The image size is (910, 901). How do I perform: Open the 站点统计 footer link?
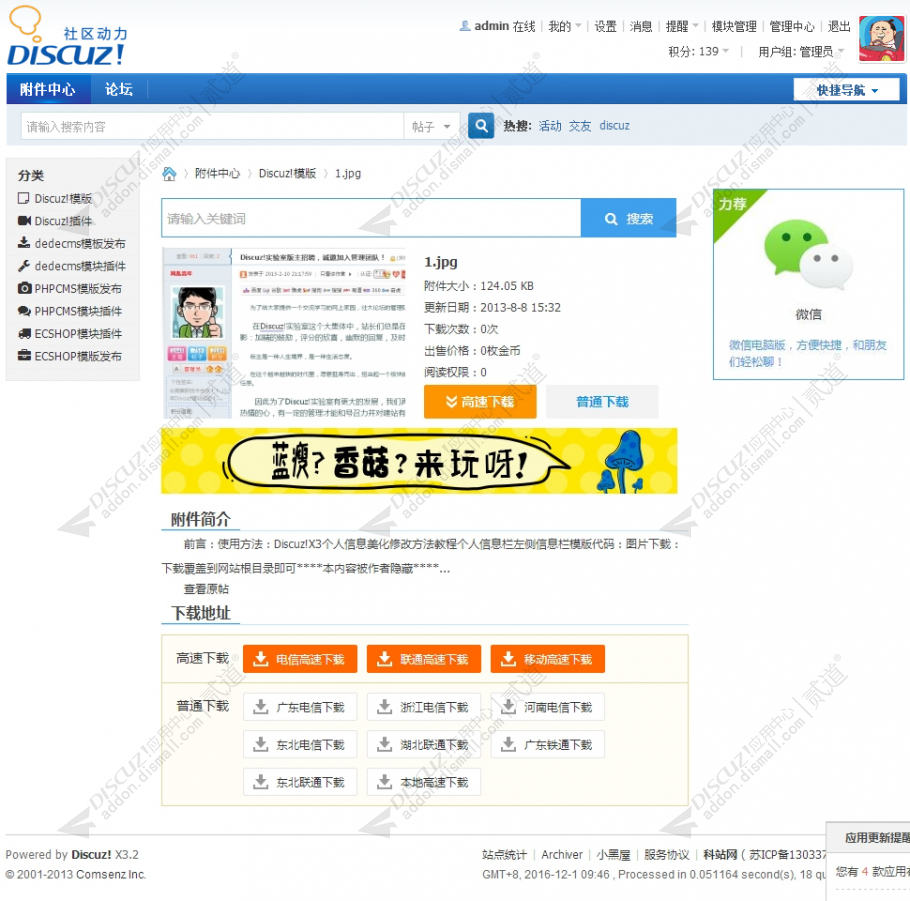[x=504, y=855]
